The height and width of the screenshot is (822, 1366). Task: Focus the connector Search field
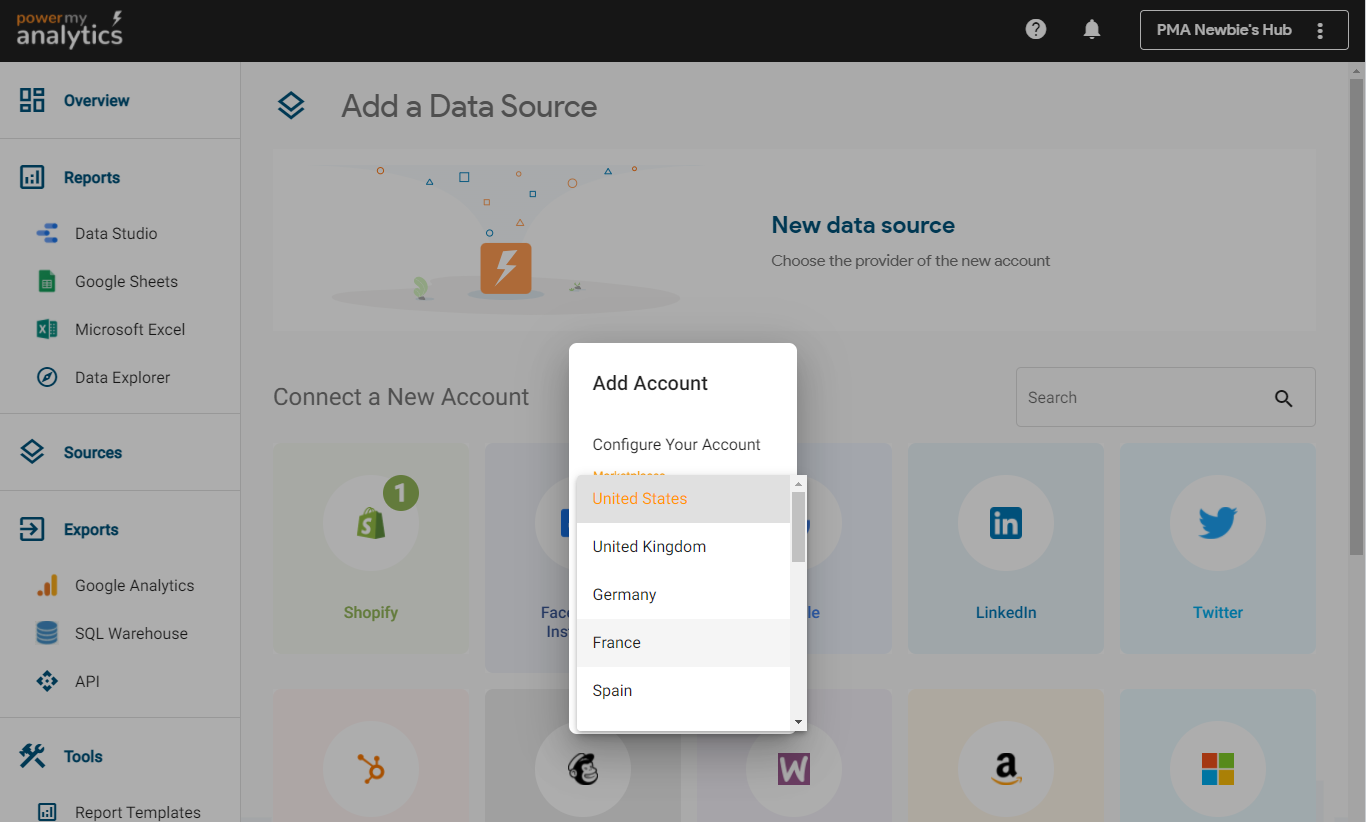coord(1145,398)
